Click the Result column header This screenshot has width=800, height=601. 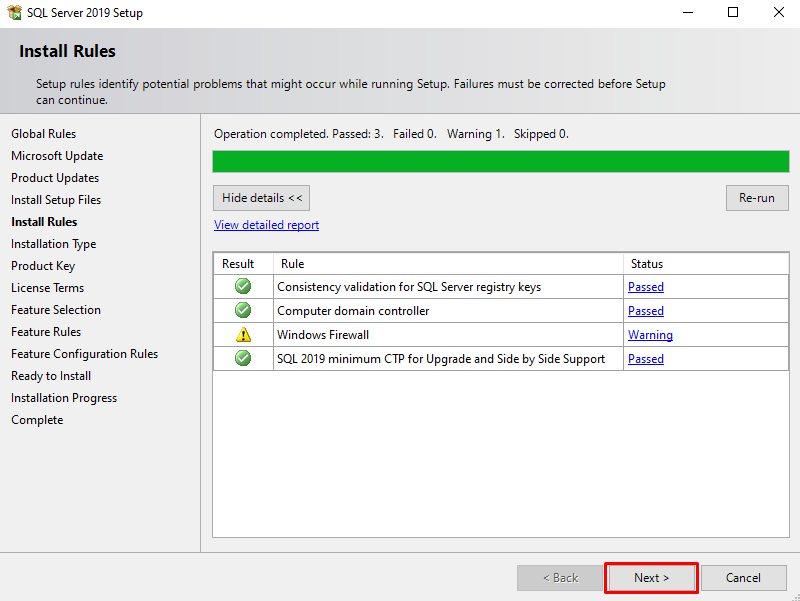(x=238, y=264)
